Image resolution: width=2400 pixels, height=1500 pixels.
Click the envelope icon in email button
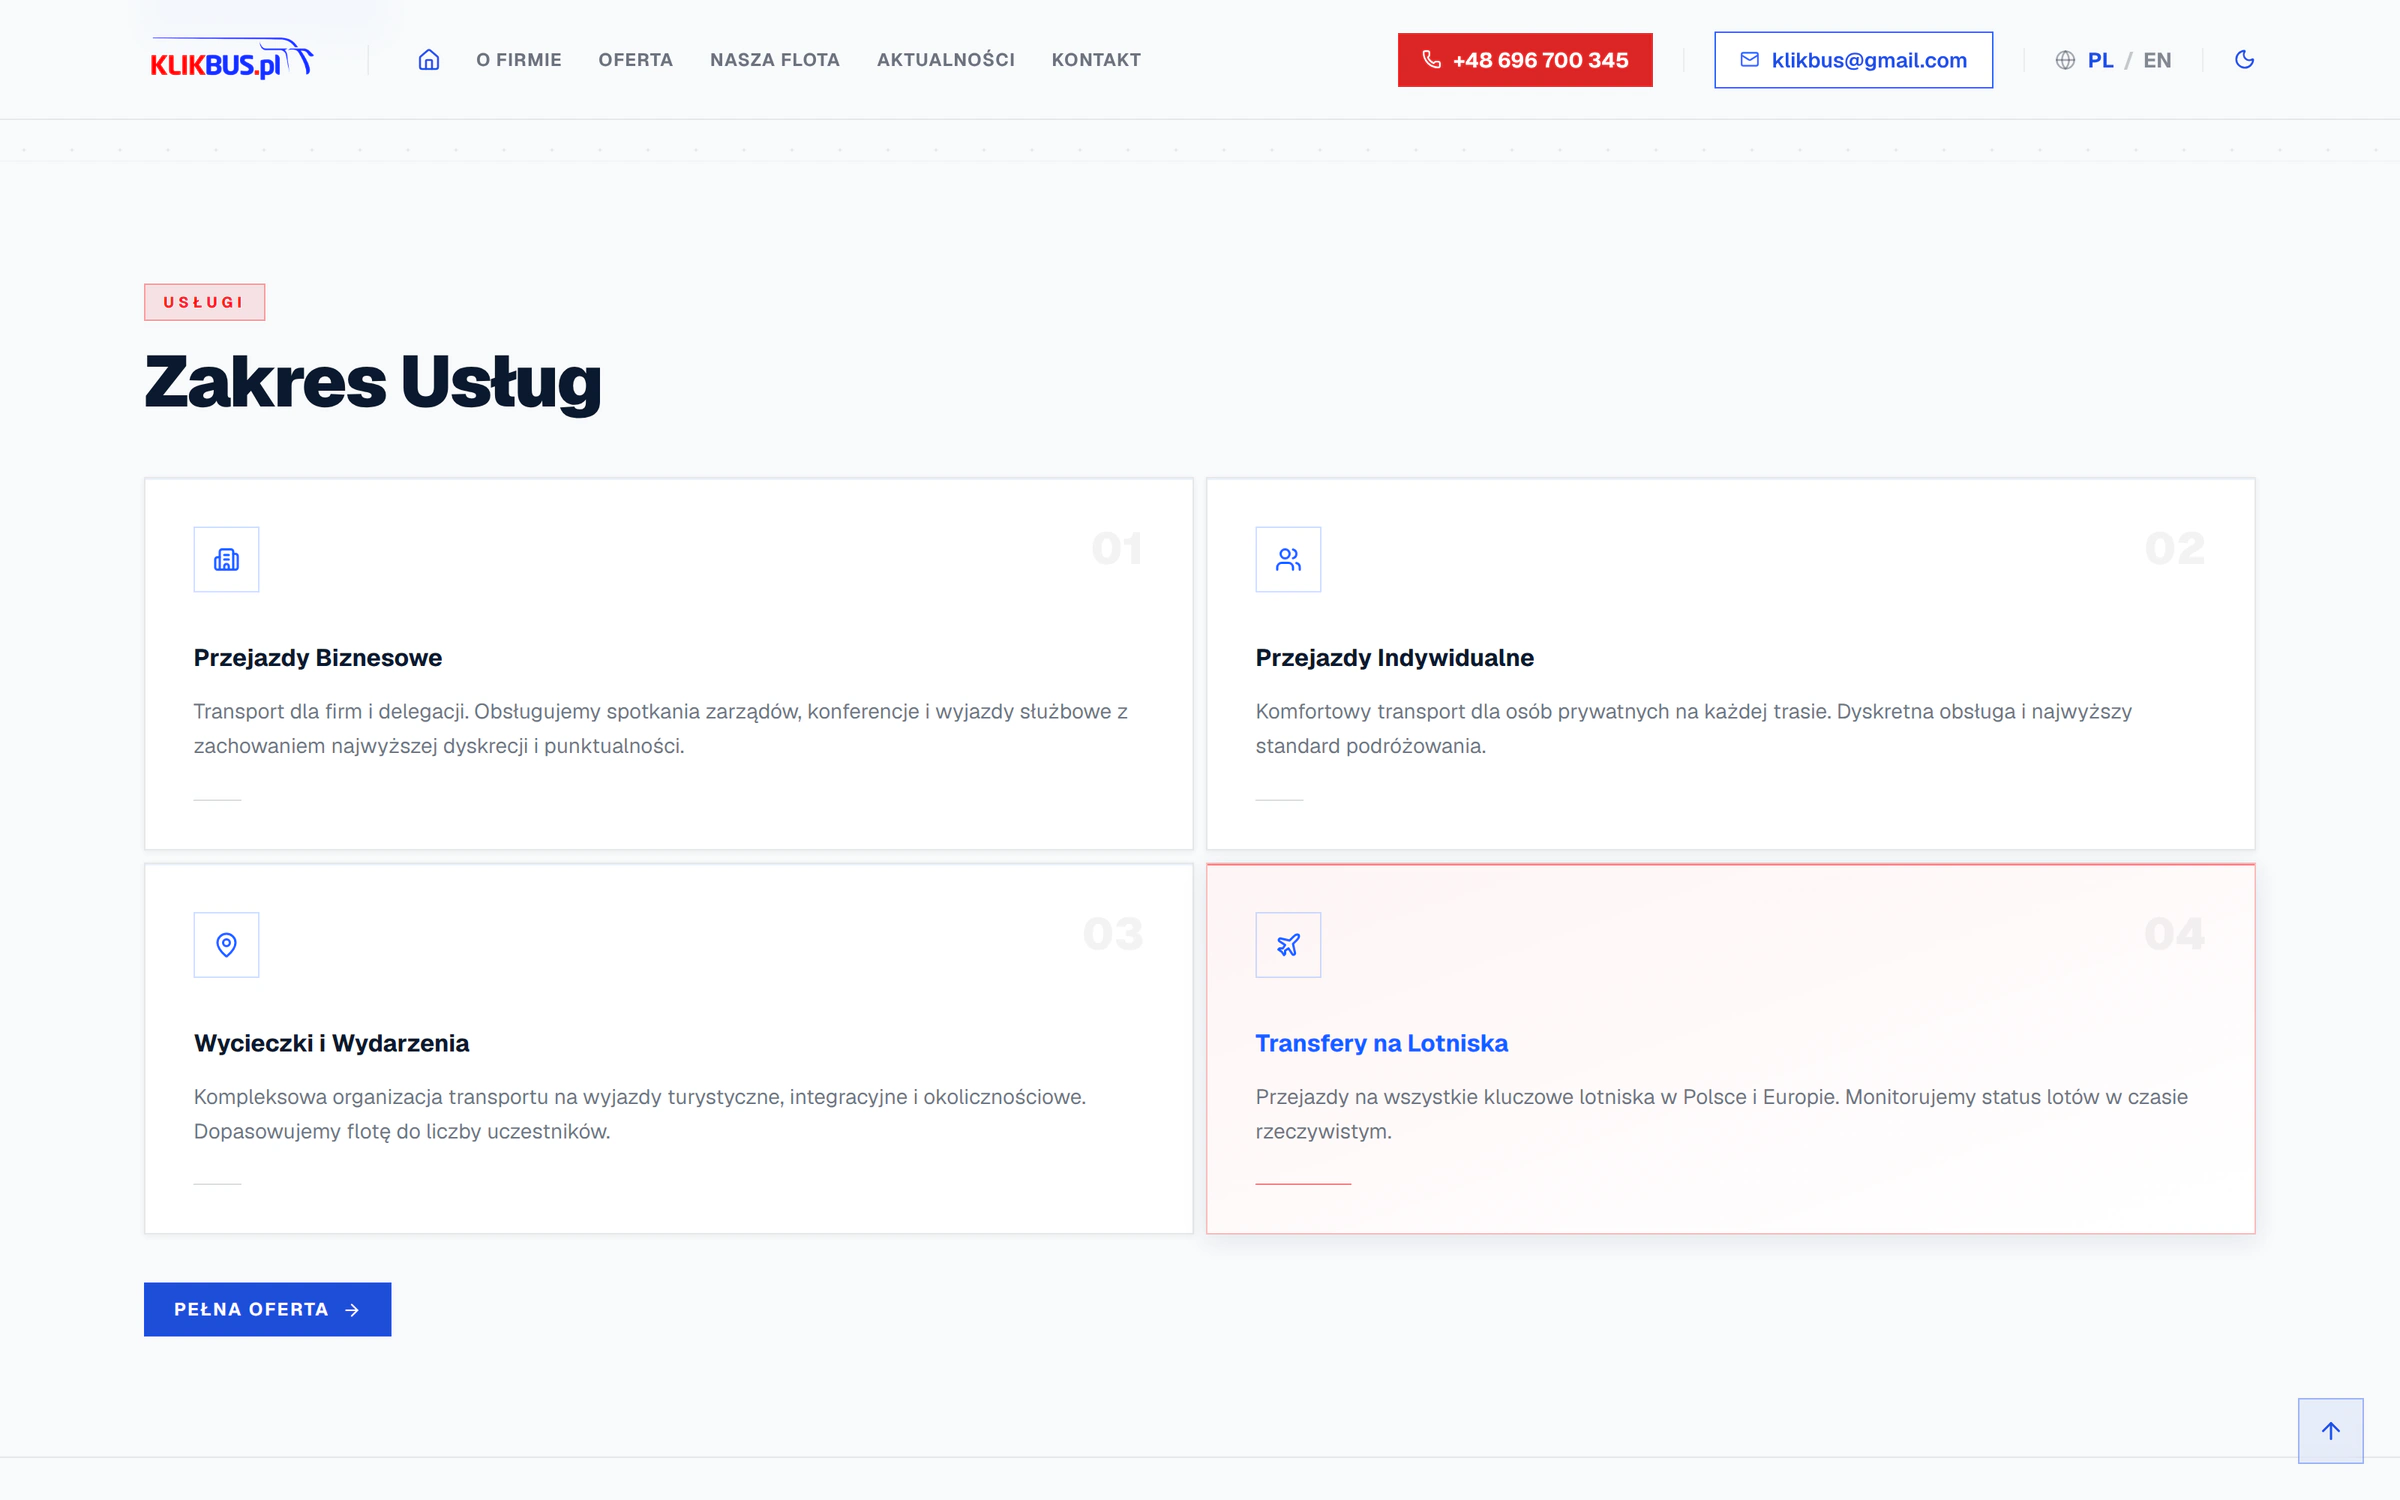[1749, 60]
